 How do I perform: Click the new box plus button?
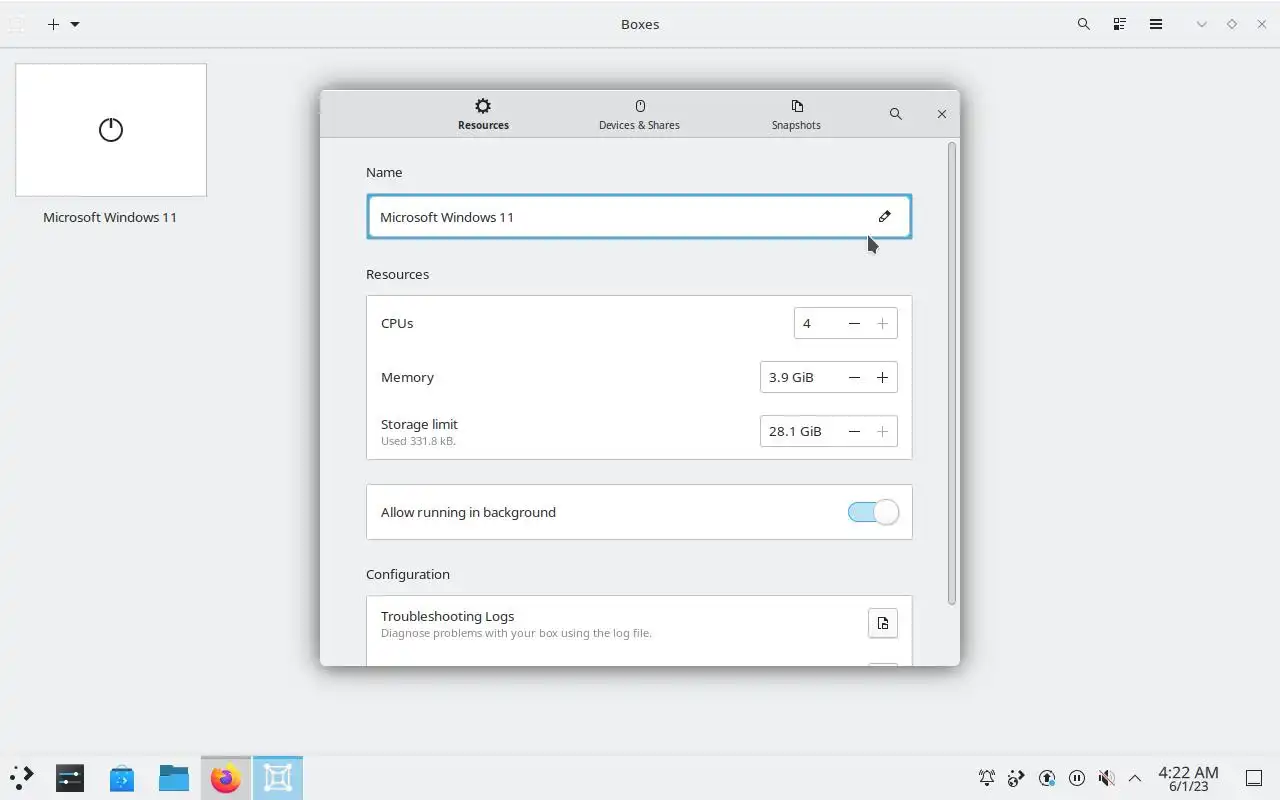click(53, 24)
